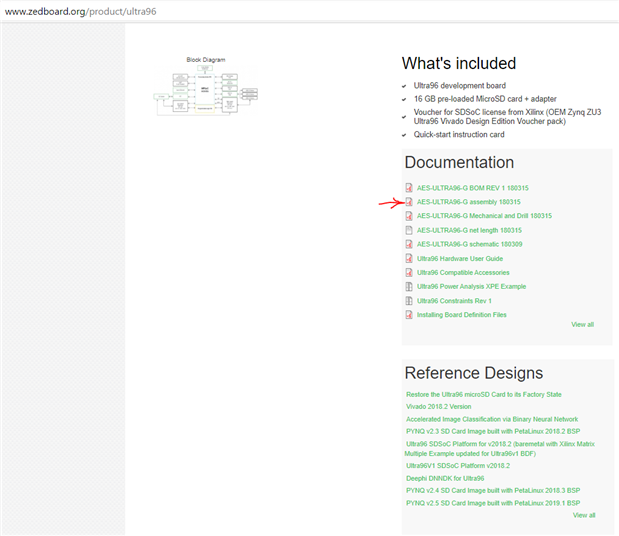Click '16 GB pre-loaded MicroSD card + adapter' text

tap(485, 99)
